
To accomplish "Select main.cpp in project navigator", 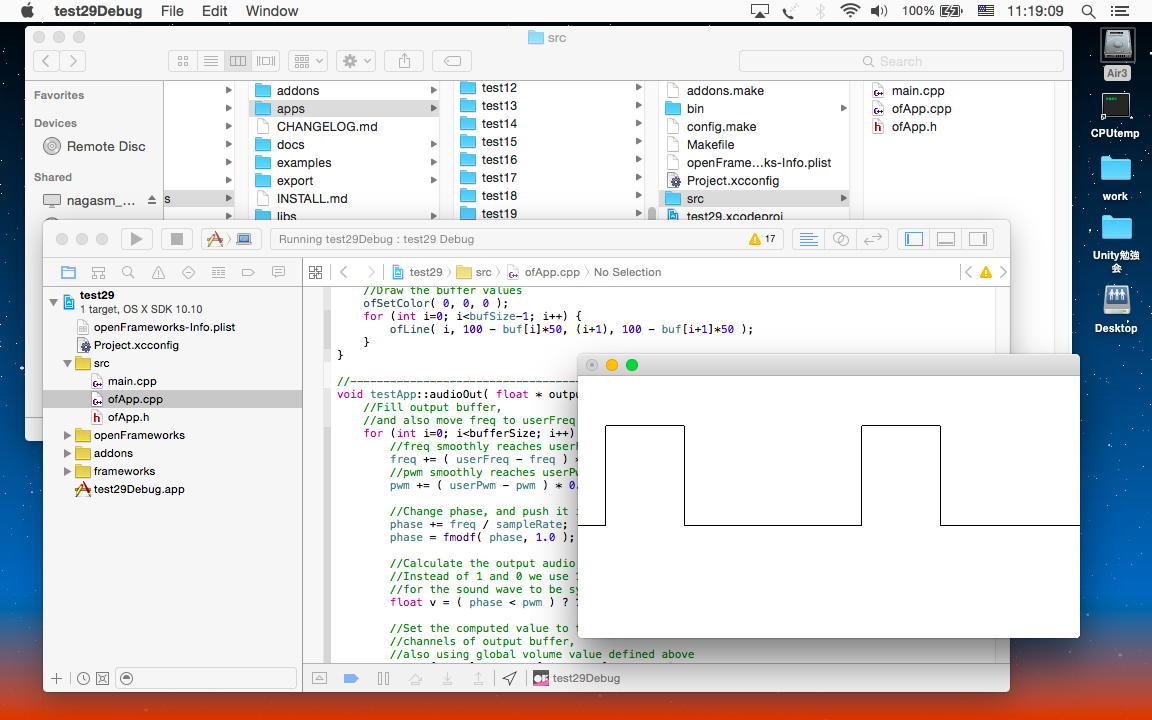I will click(x=132, y=381).
